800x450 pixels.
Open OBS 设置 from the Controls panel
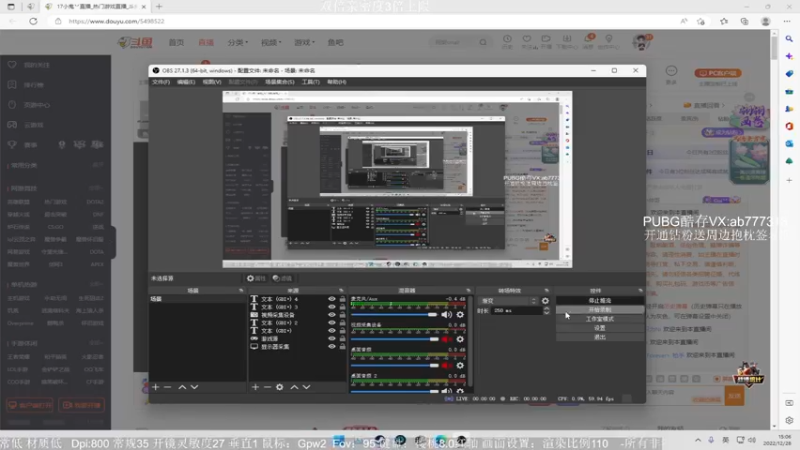pos(599,328)
